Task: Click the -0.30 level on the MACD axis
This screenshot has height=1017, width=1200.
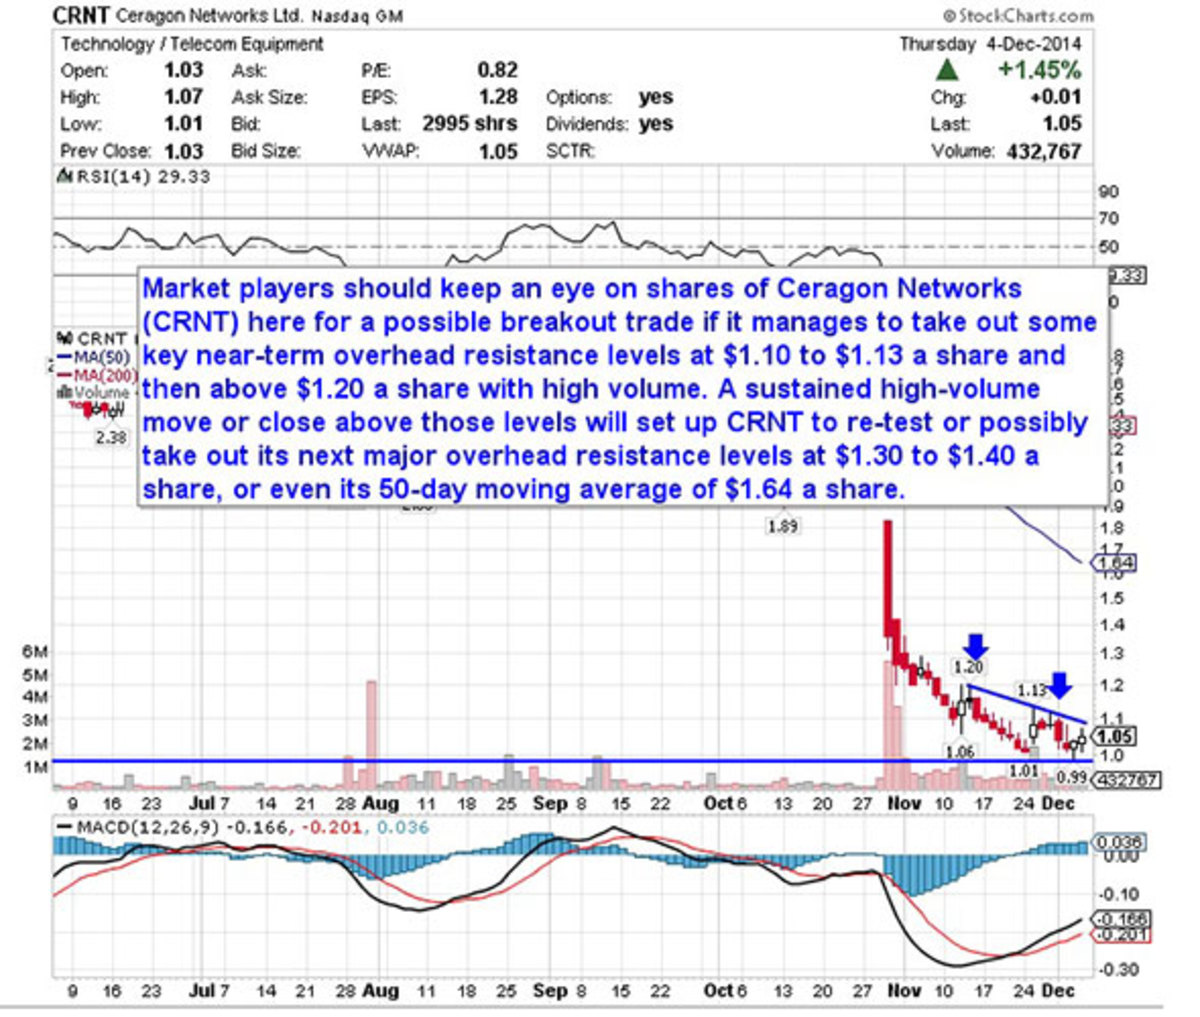Action: pyautogui.click(x=1118, y=970)
